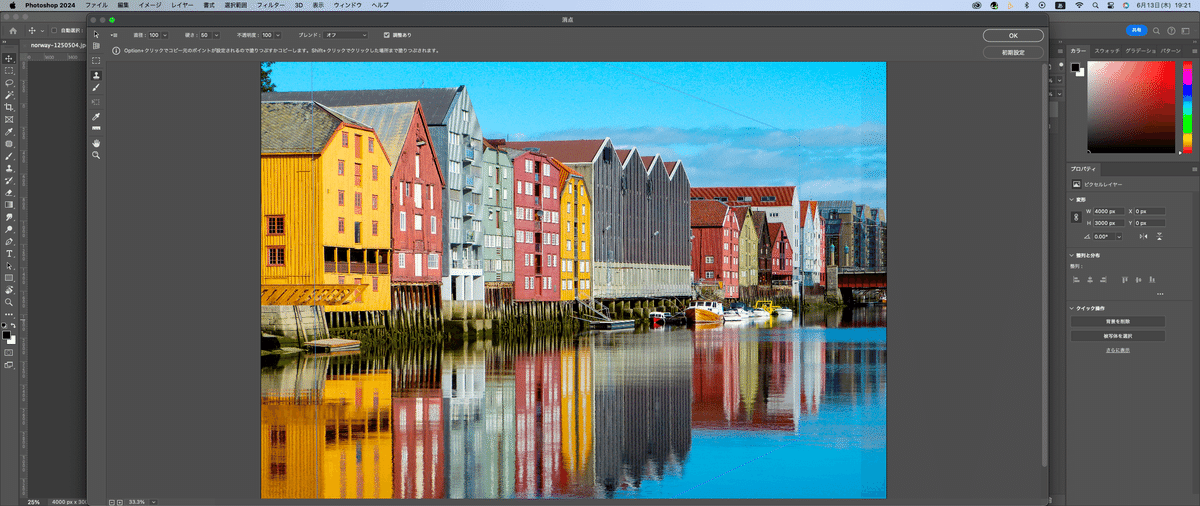Click the norway-1250504 document tab
1200x506 pixels.
coord(58,45)
